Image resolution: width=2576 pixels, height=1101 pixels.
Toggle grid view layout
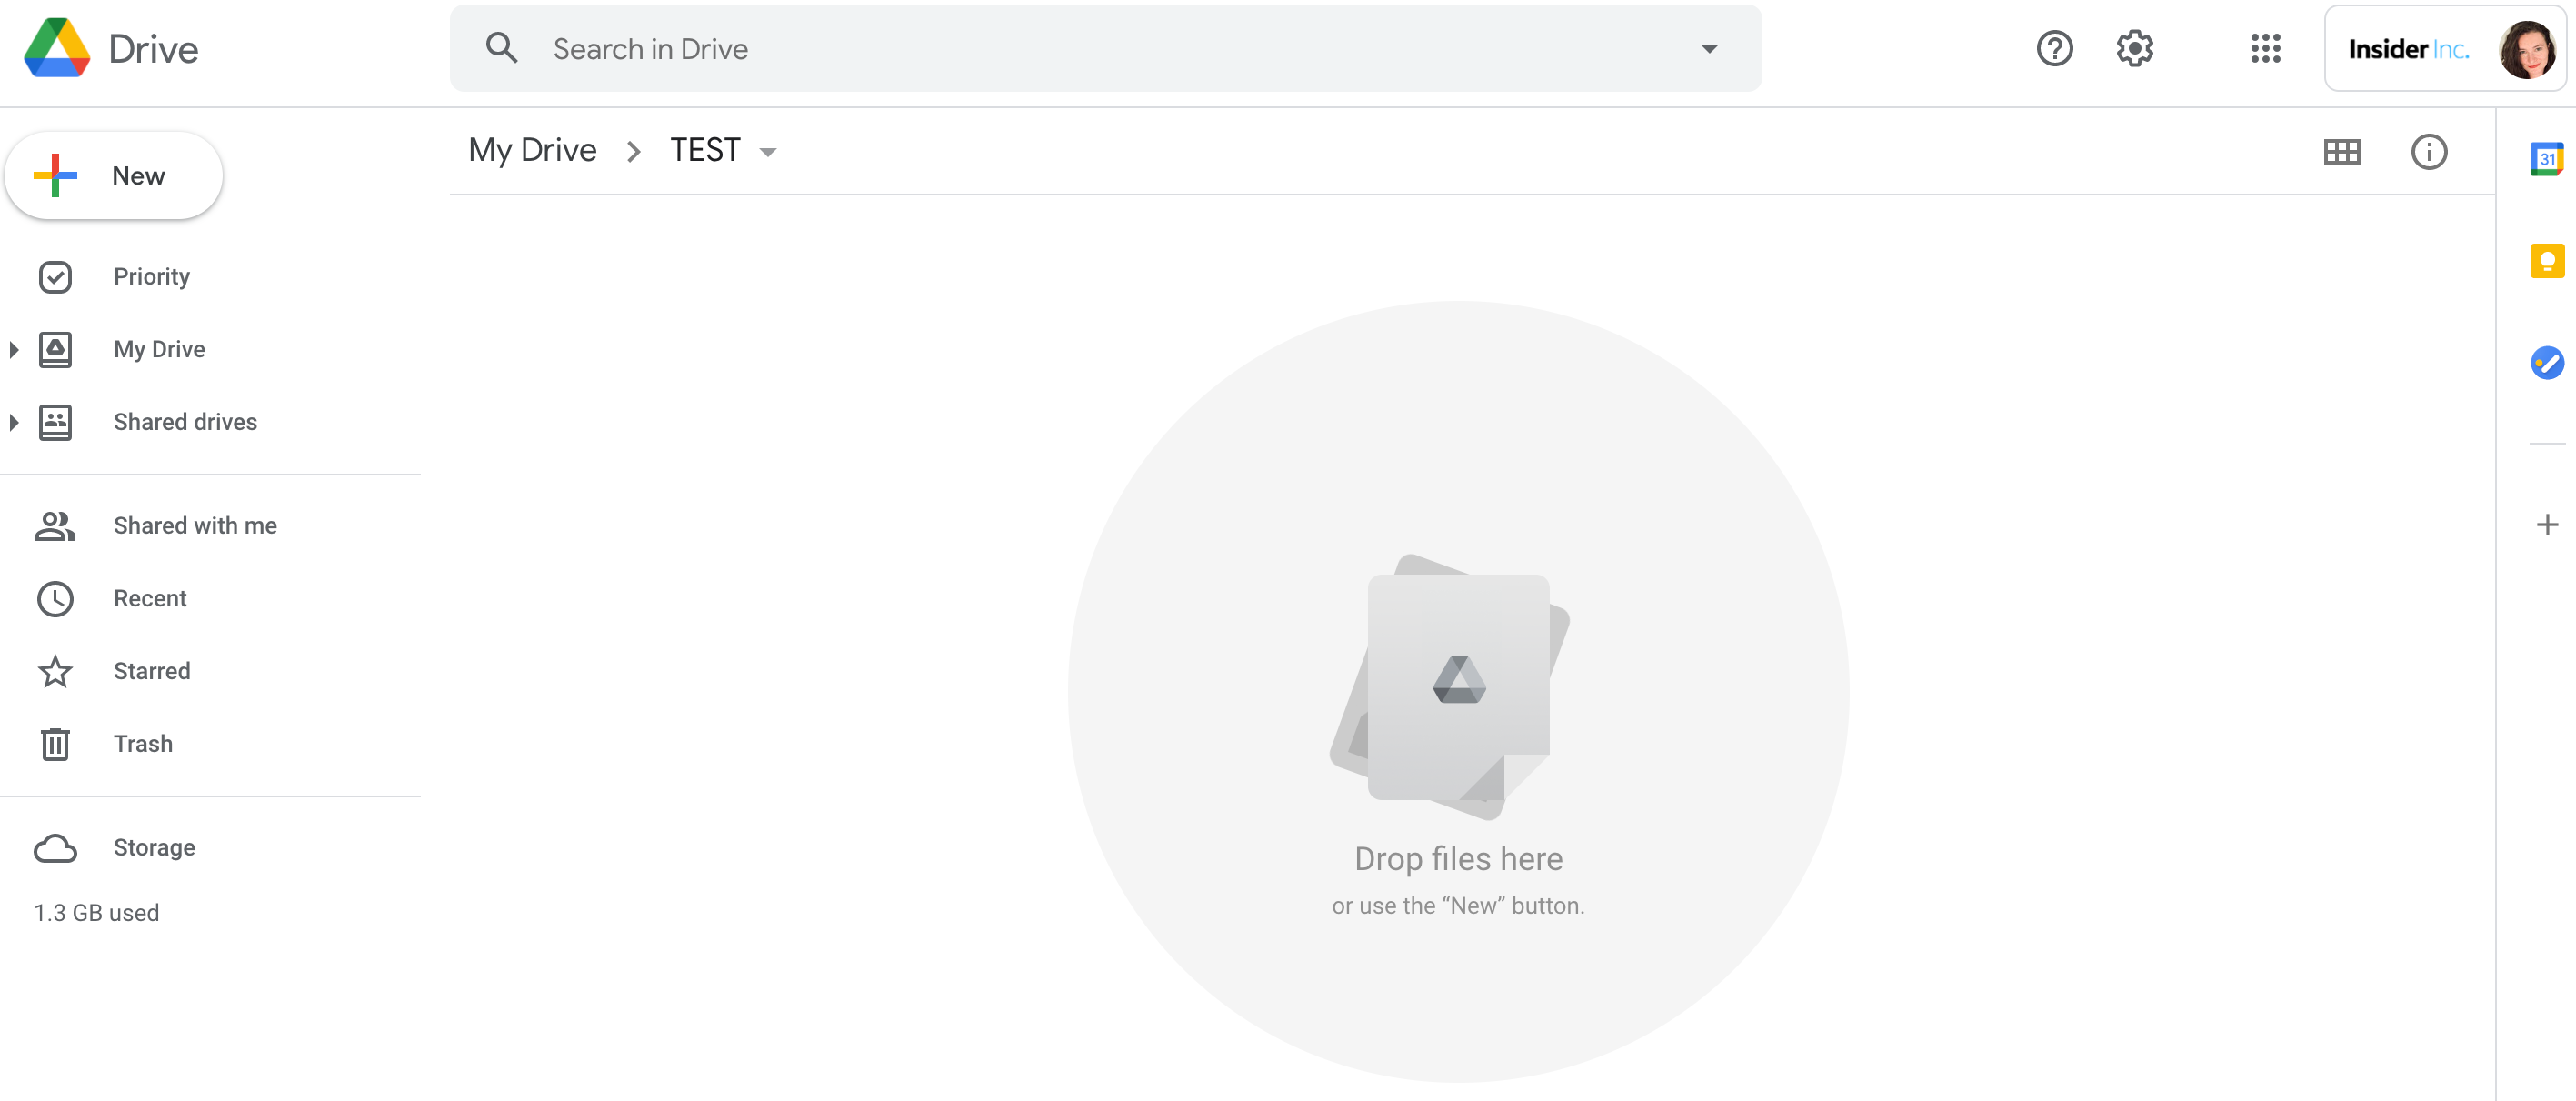click(2342, 151)
